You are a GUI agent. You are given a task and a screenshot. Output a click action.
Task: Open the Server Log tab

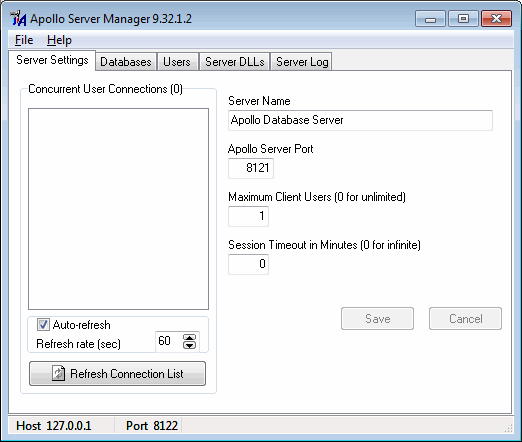pos(302,62)
